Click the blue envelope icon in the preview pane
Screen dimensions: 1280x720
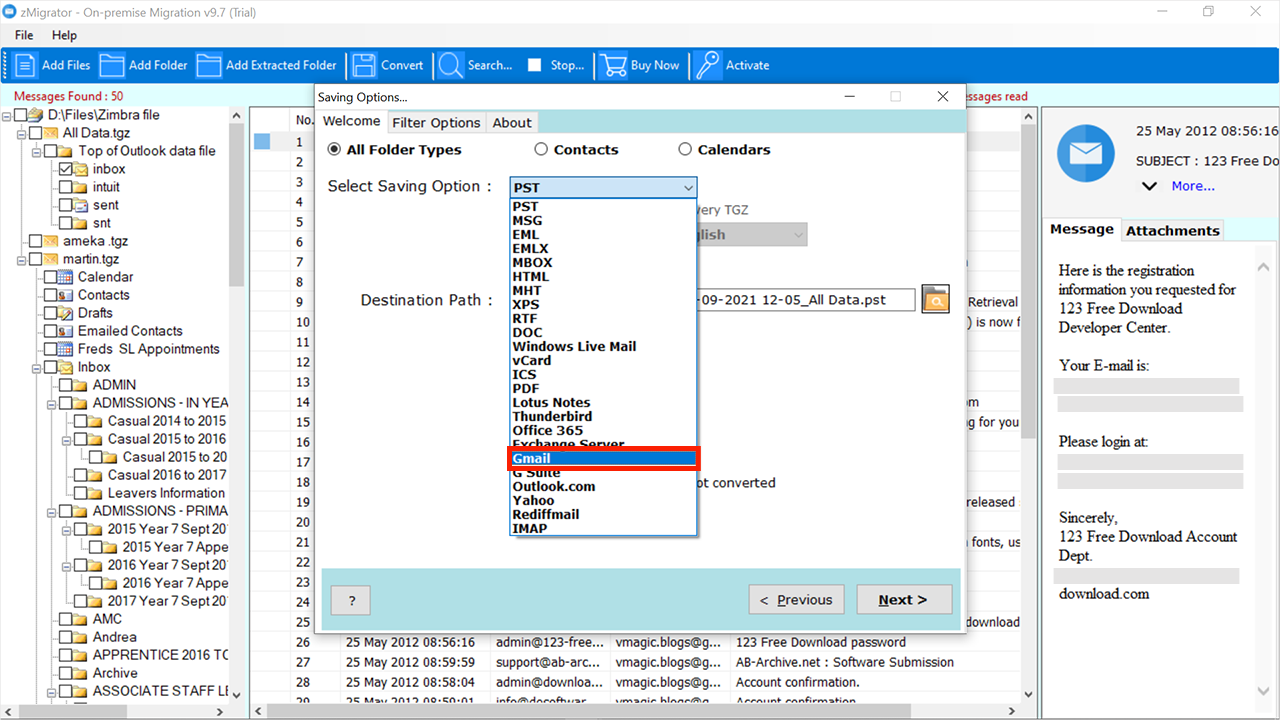pos(1086,153)
